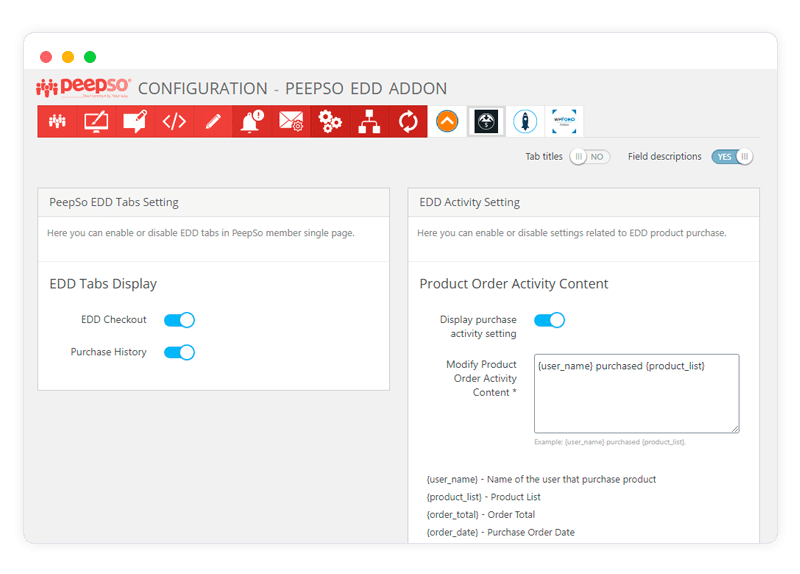Click the {order_date} - Purchase Order Date line
This screenshot has height=574, width=800.
(x=501, y=532)
